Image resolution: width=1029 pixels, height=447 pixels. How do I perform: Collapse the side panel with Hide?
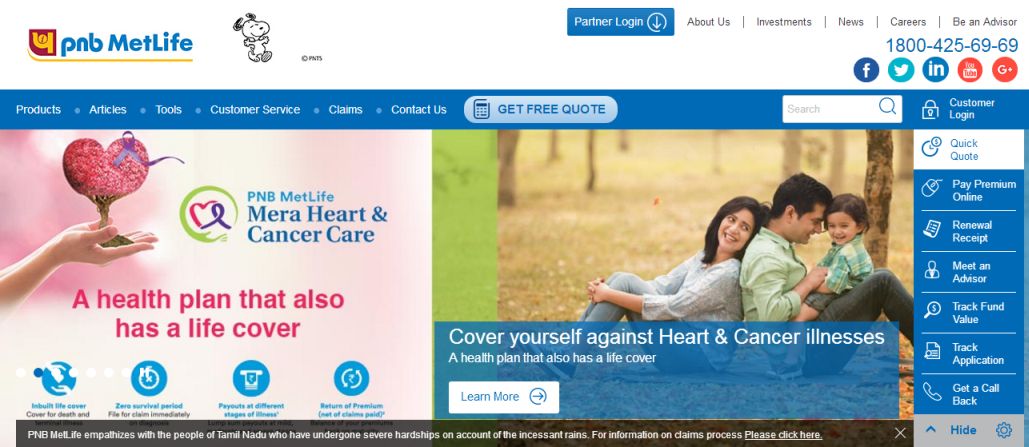tap(951, 431)
